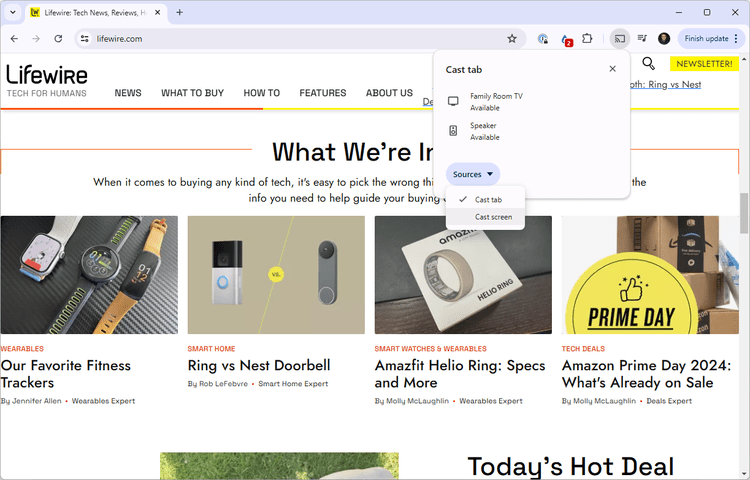Open Amazon Prime Day 2024 article
This screenshot has height=480, width=750.
646,374
